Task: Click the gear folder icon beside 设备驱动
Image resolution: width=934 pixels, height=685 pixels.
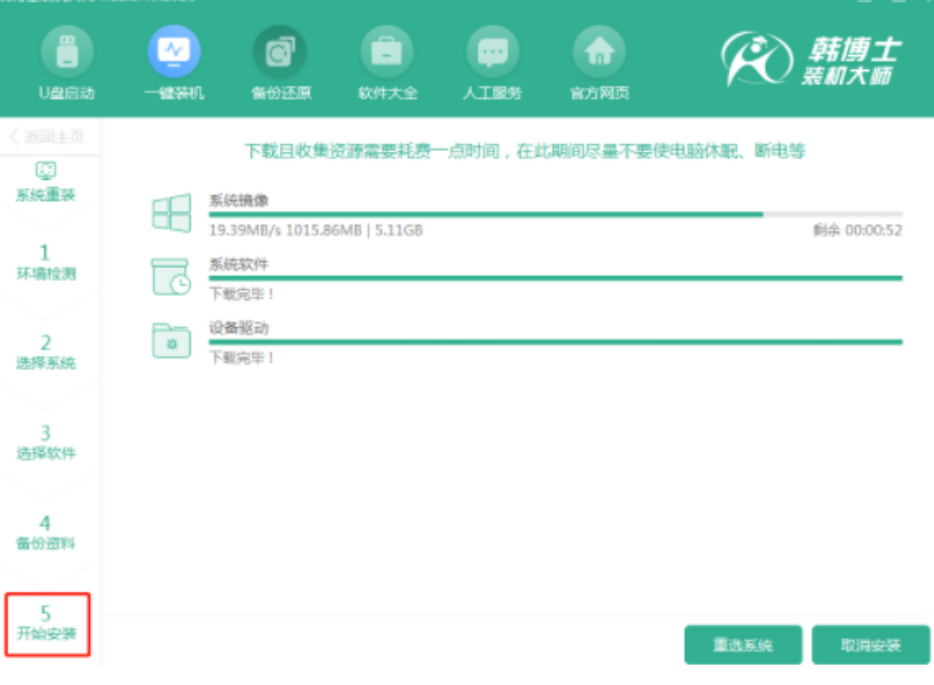Action: click(x=172, y=340)
